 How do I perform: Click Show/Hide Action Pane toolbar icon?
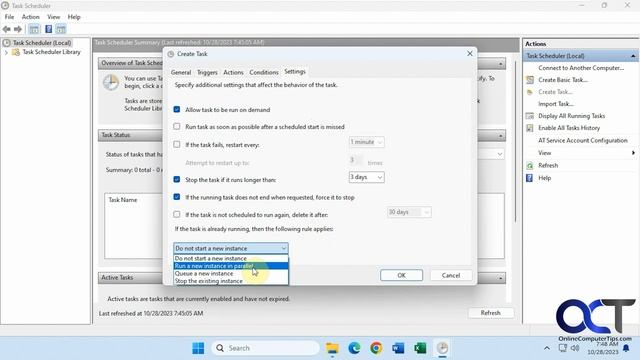coord(61,29)
